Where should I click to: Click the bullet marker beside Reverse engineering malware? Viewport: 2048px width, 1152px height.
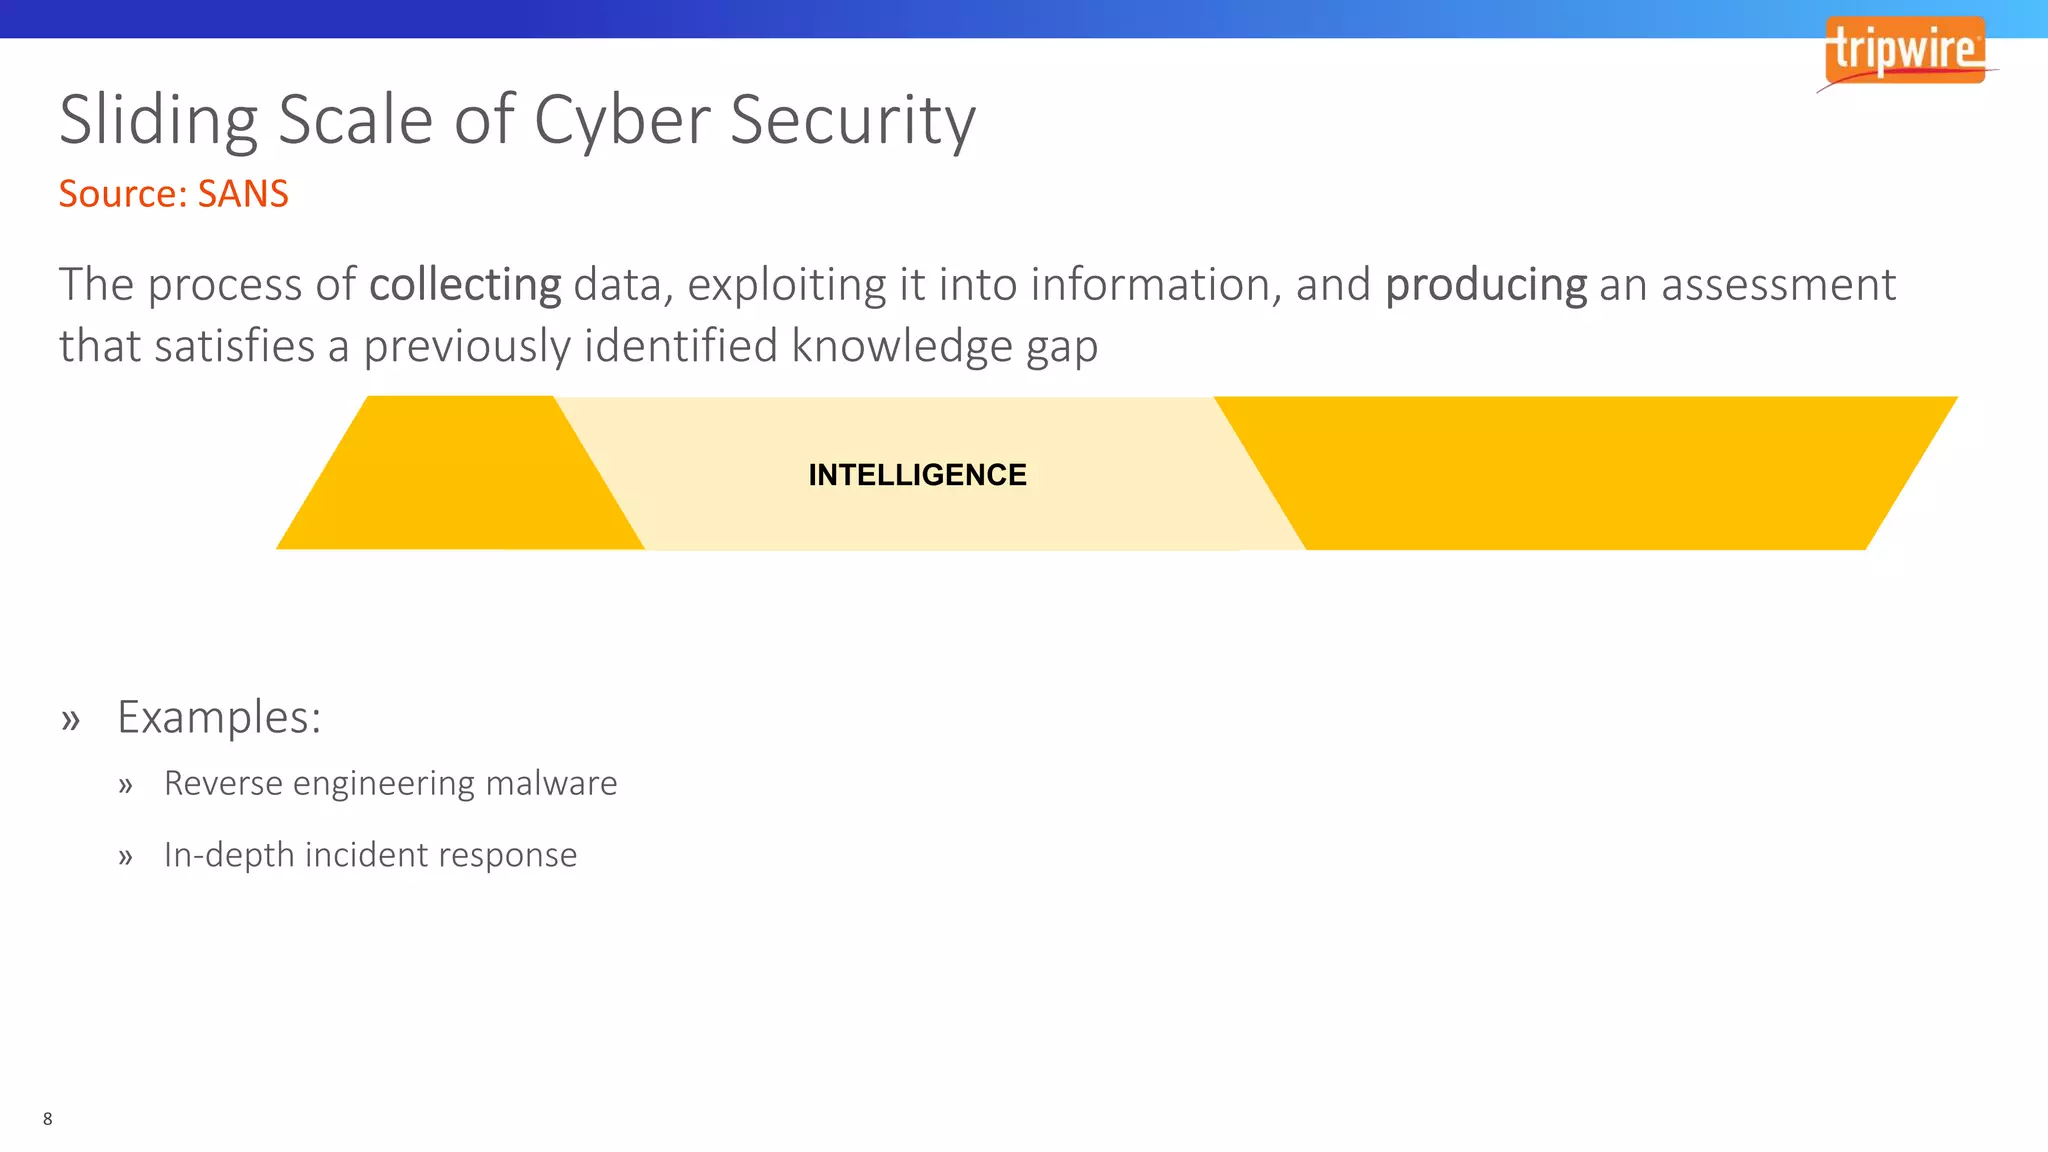125,785
